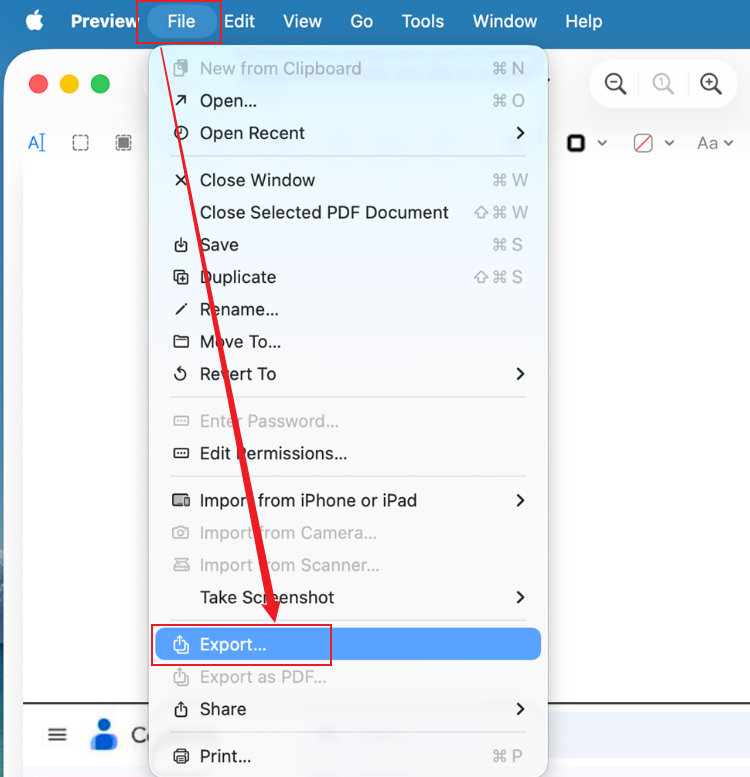This screenshot has height=777, width=750.
Task: Choose Close Selected PDF Document
Action: pyautogui.click(x=348, y=212)
